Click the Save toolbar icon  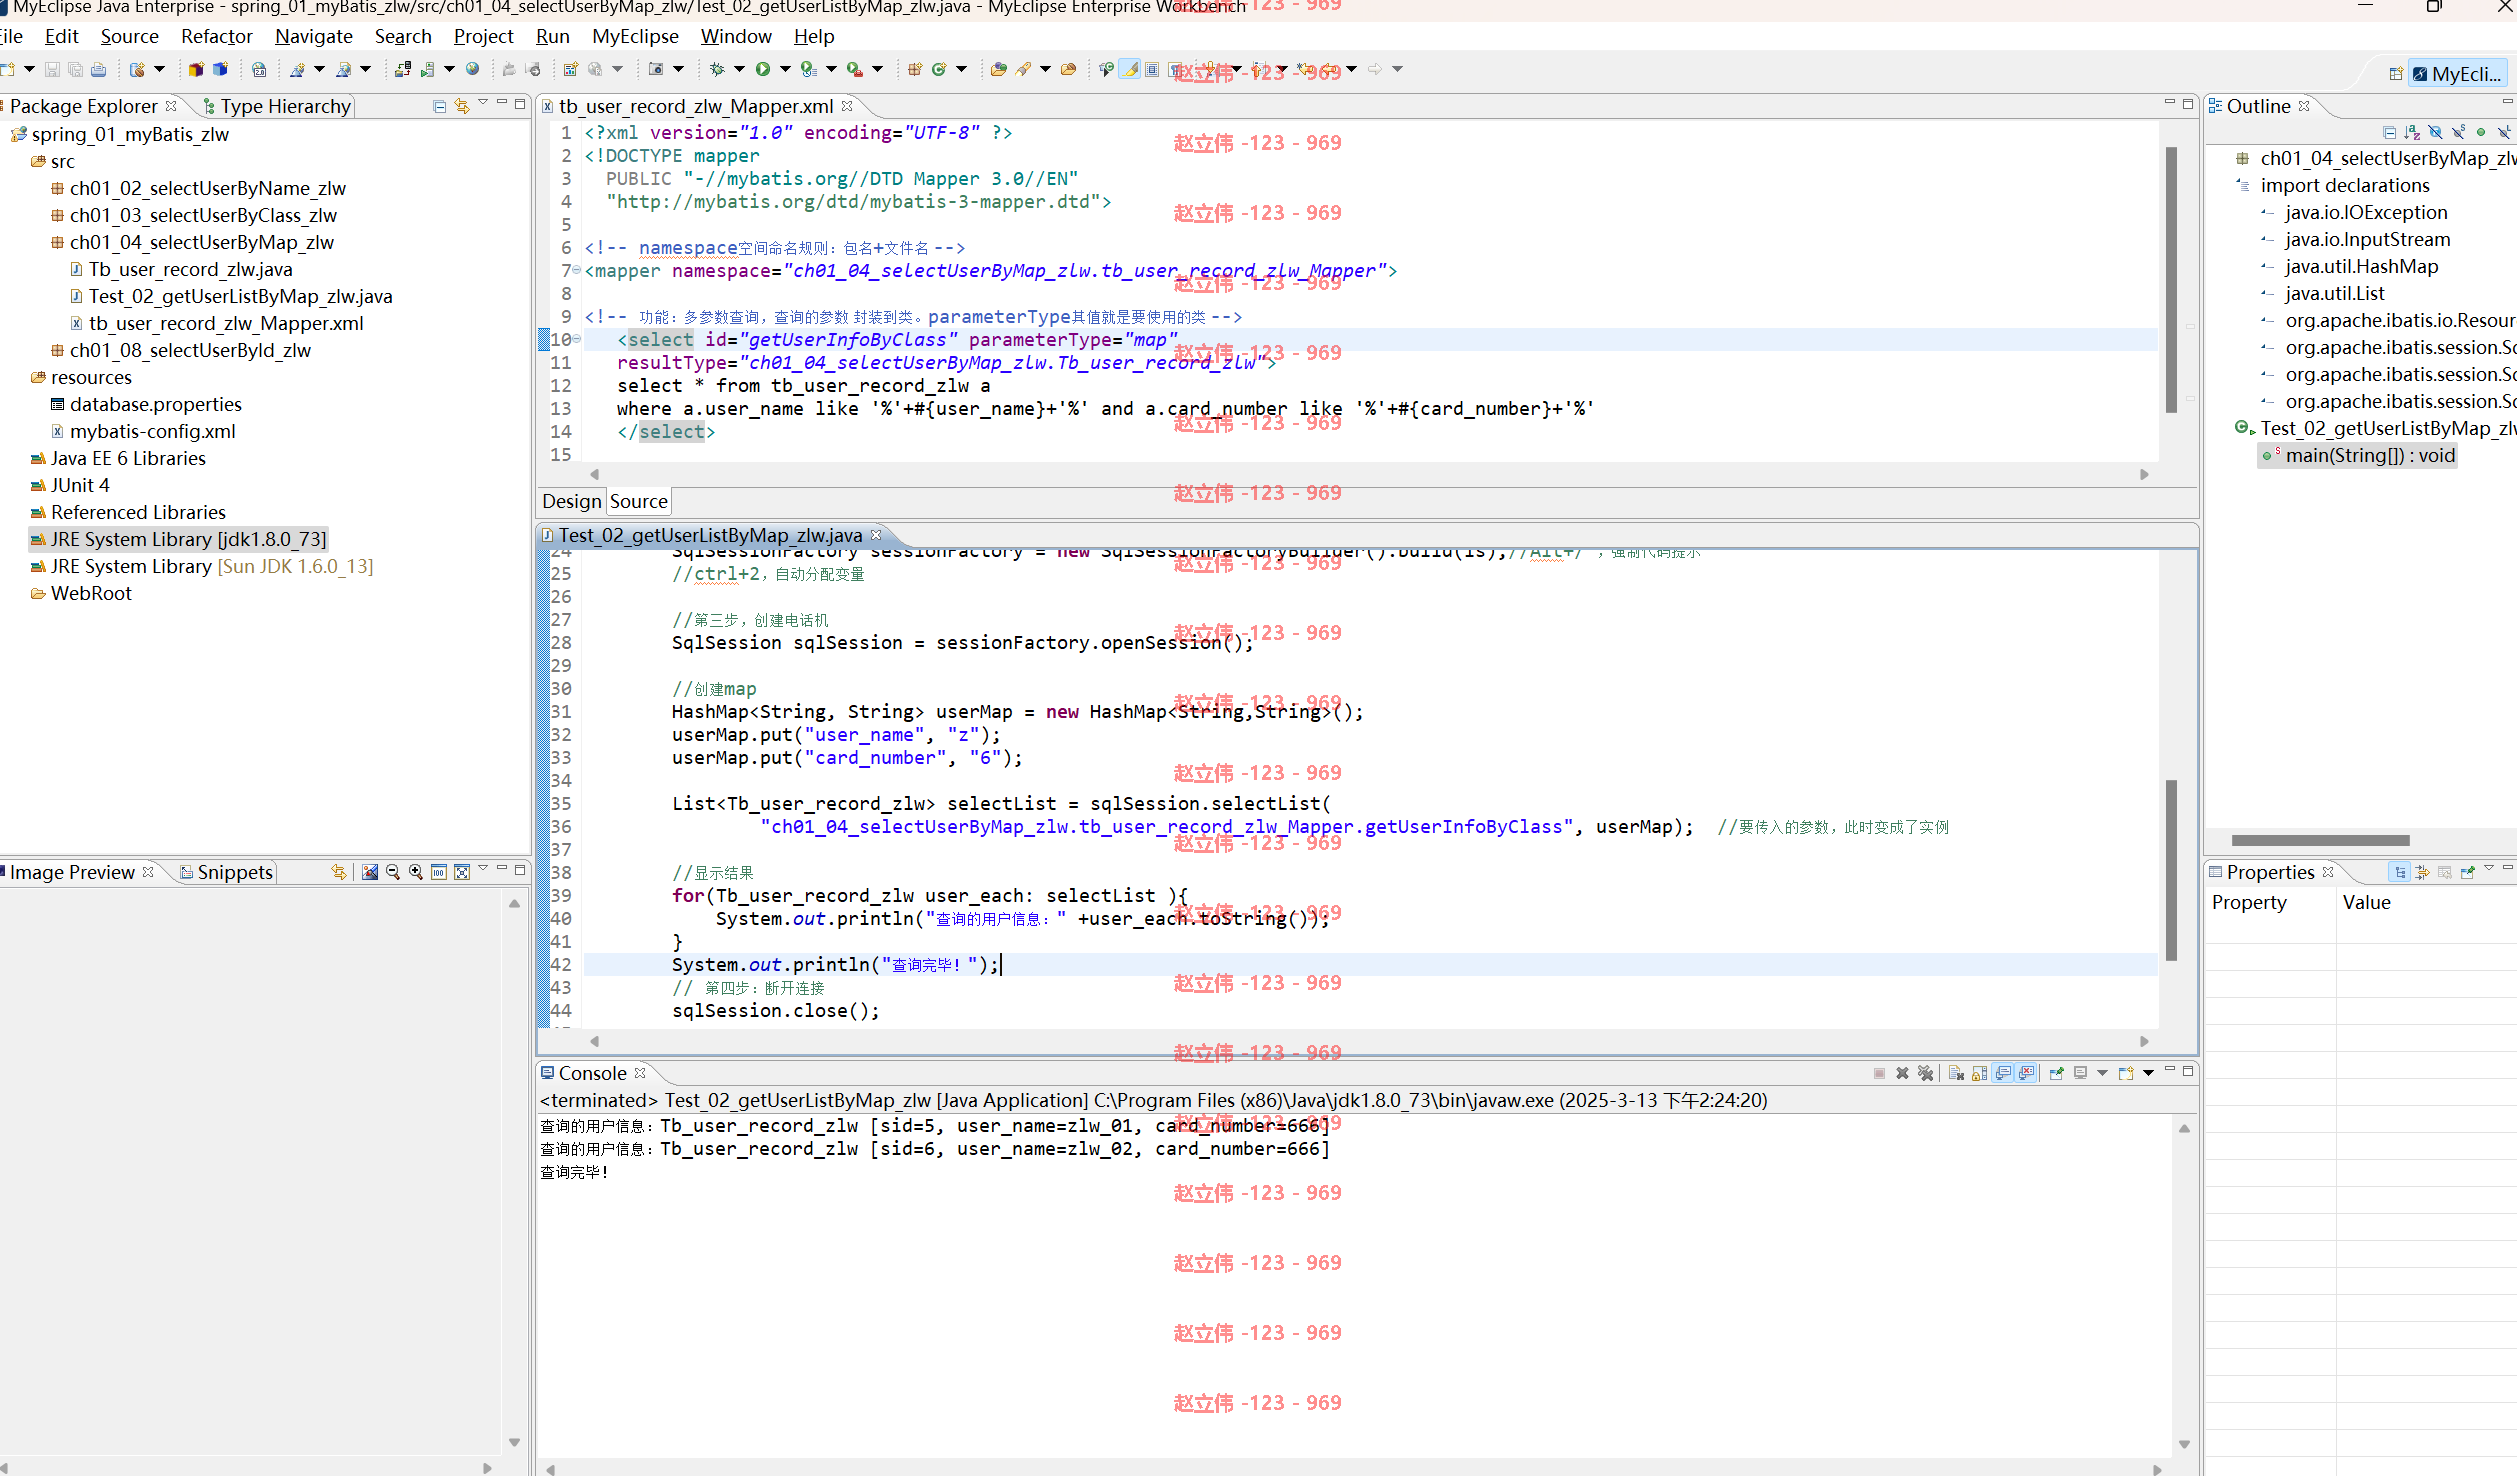coord(52,69)
